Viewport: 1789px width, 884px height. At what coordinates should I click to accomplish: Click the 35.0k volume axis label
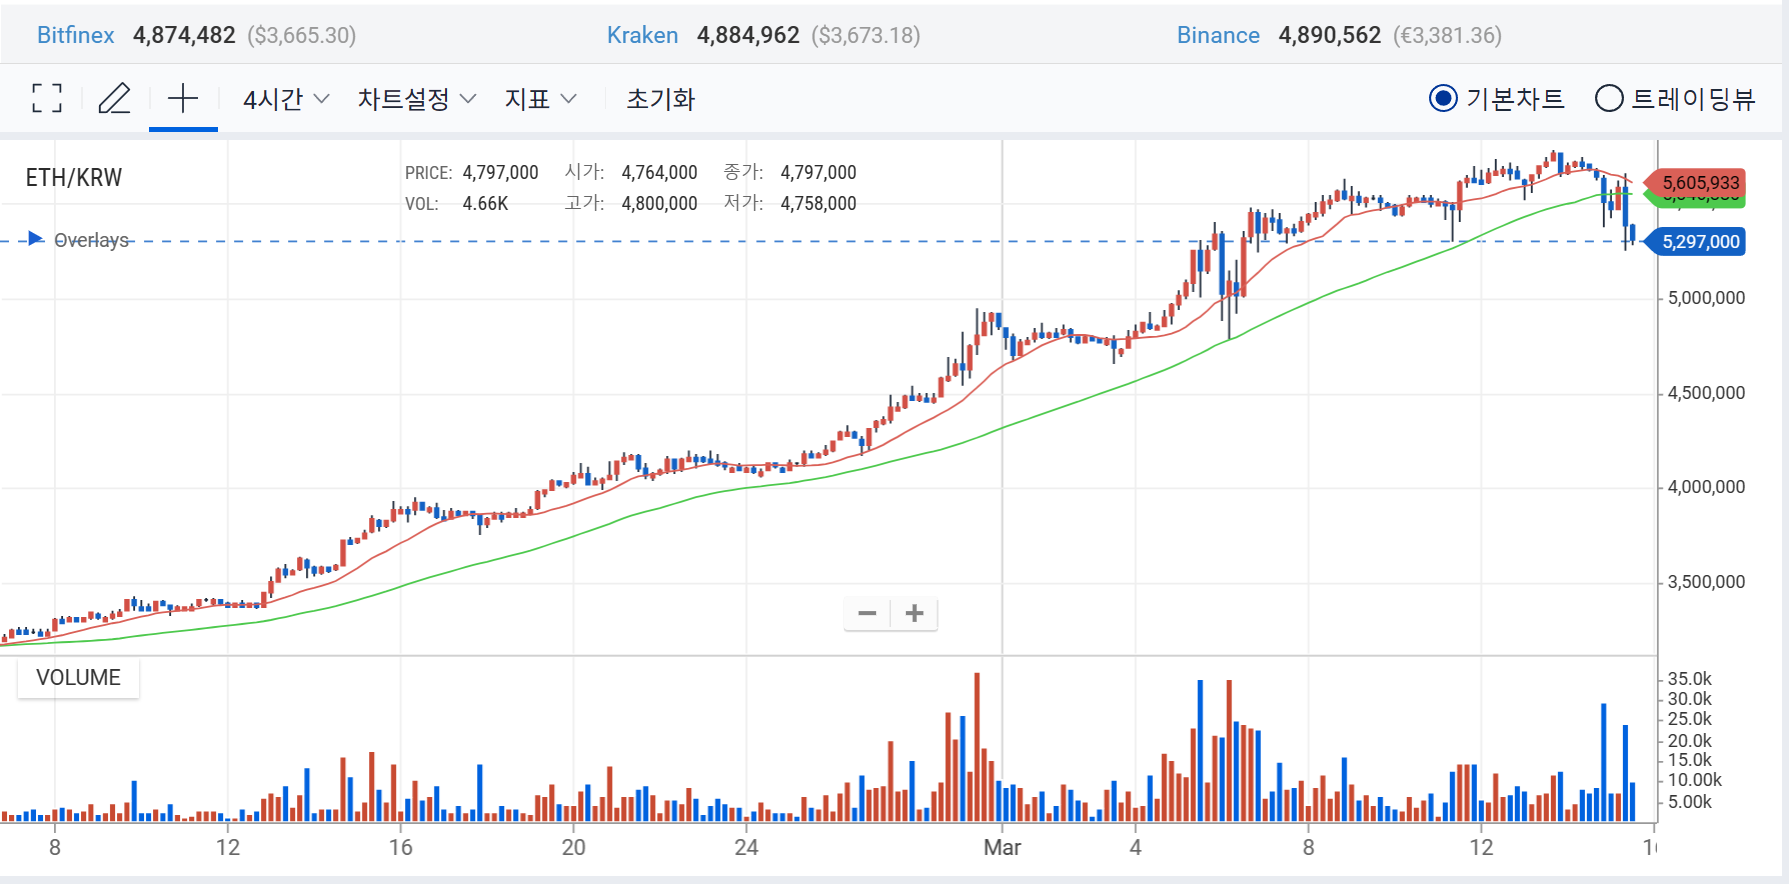tap(1690, 679)
